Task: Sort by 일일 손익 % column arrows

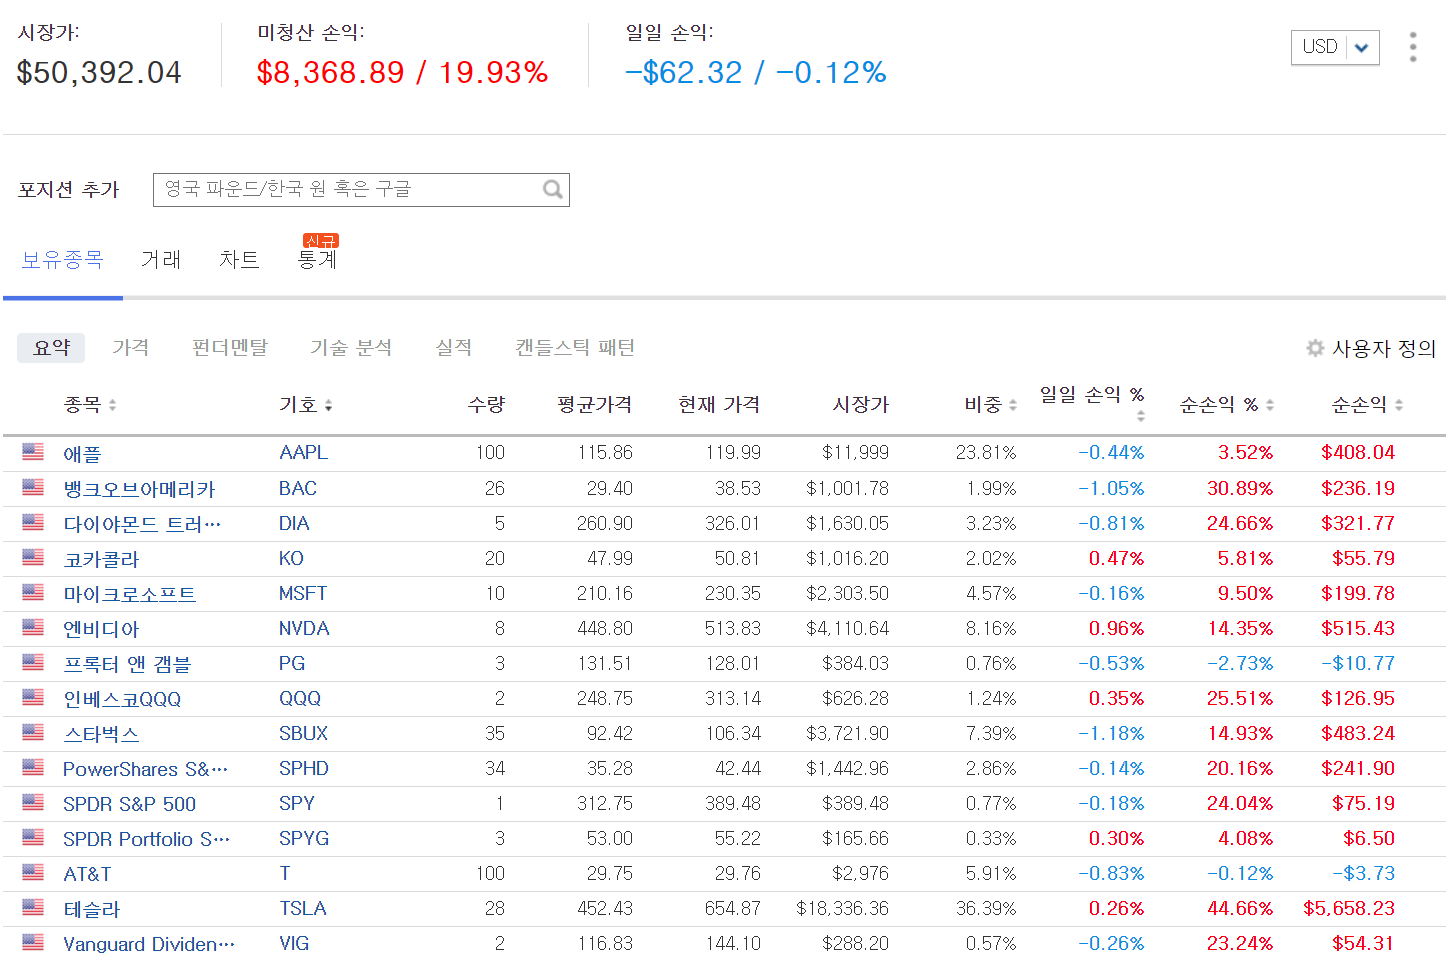Action: pyautogui.click(x=1141, y=415)
